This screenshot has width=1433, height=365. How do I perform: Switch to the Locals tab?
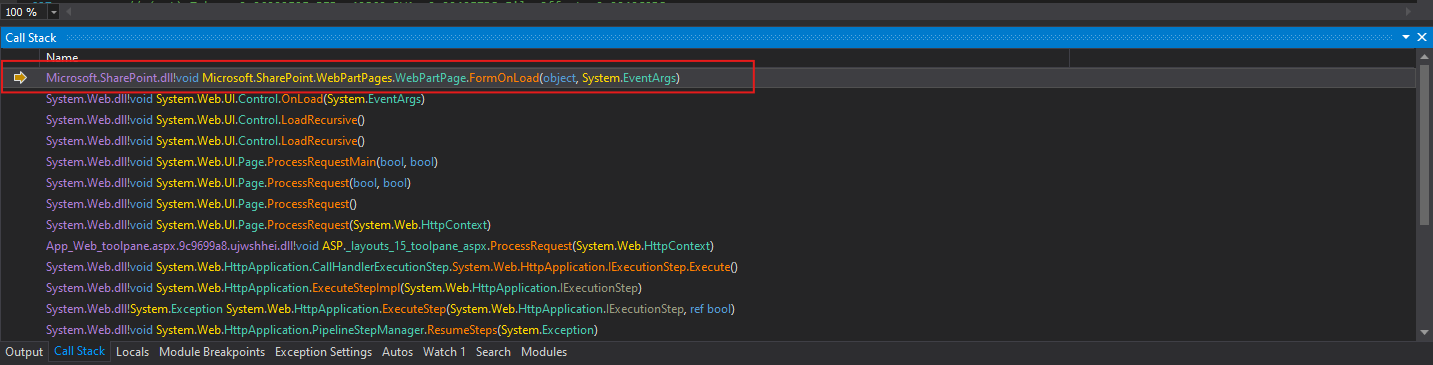click(132, 352)
